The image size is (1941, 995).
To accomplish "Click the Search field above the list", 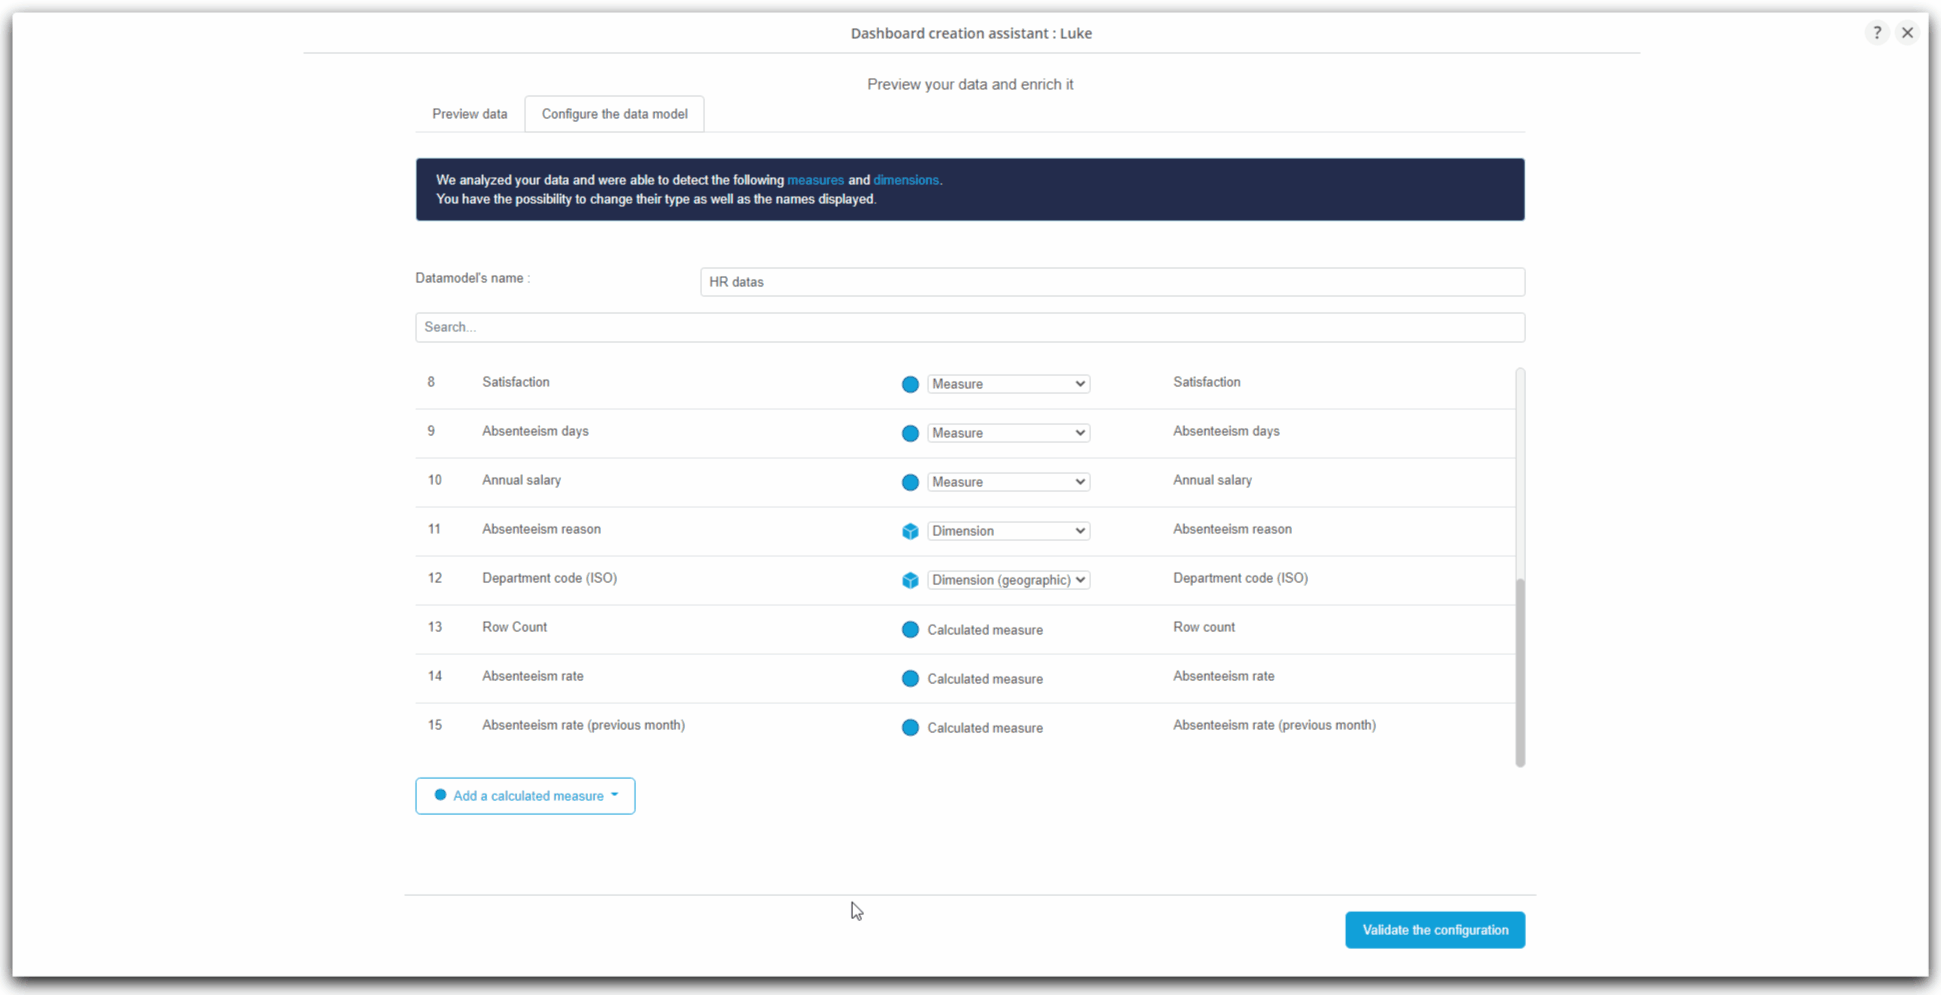I will pyautogui.click(x=969, y=327).
